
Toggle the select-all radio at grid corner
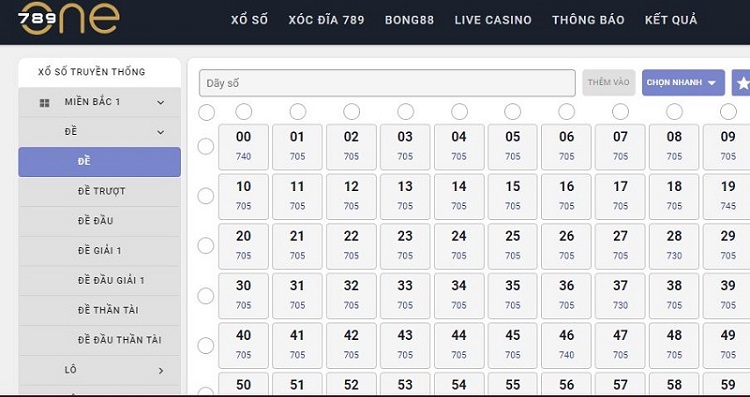point(207,112)
